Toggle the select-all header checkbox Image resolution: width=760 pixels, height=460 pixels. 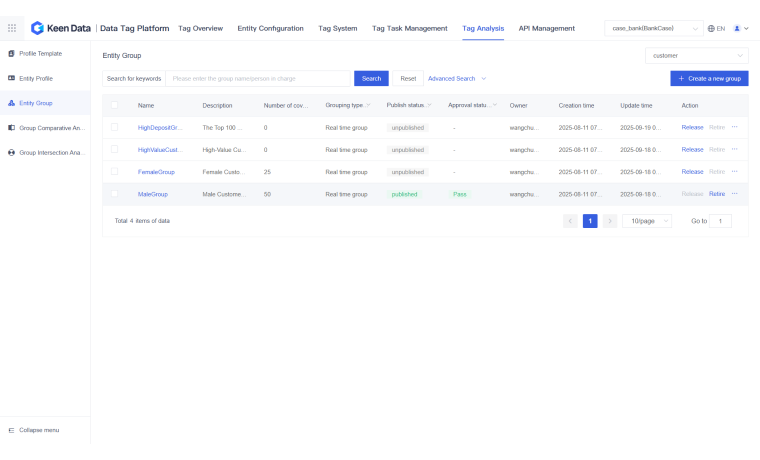coord(115,105)
